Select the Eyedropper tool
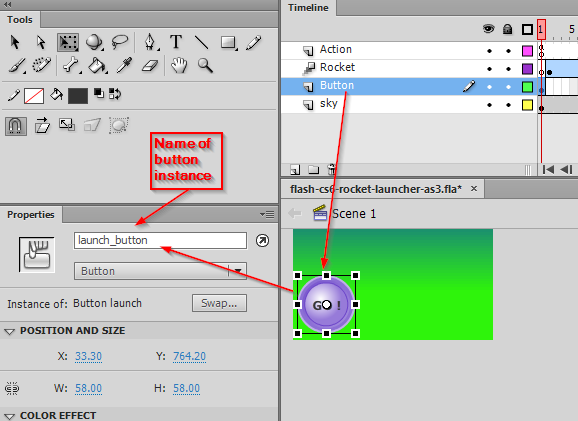Image resolution: width=578 pixels, height=421 pixels. (x=124, y=66)
